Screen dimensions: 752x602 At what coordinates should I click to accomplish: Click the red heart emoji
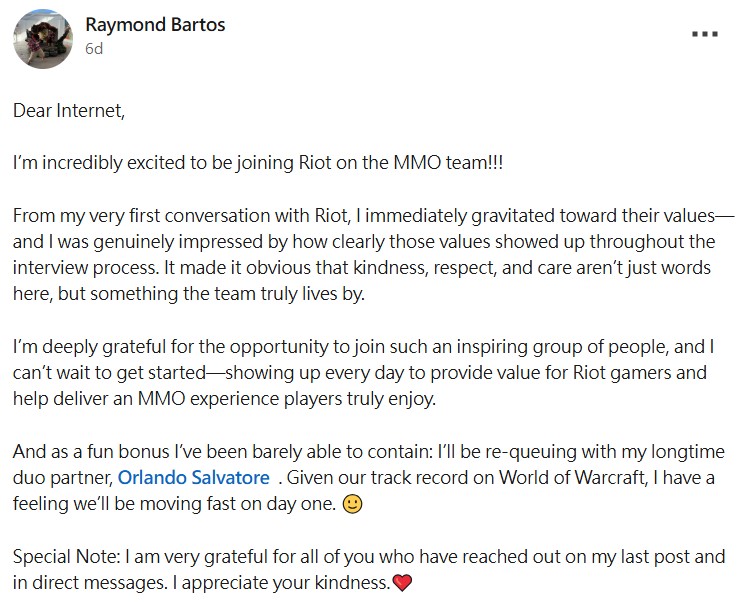[402, 583]
